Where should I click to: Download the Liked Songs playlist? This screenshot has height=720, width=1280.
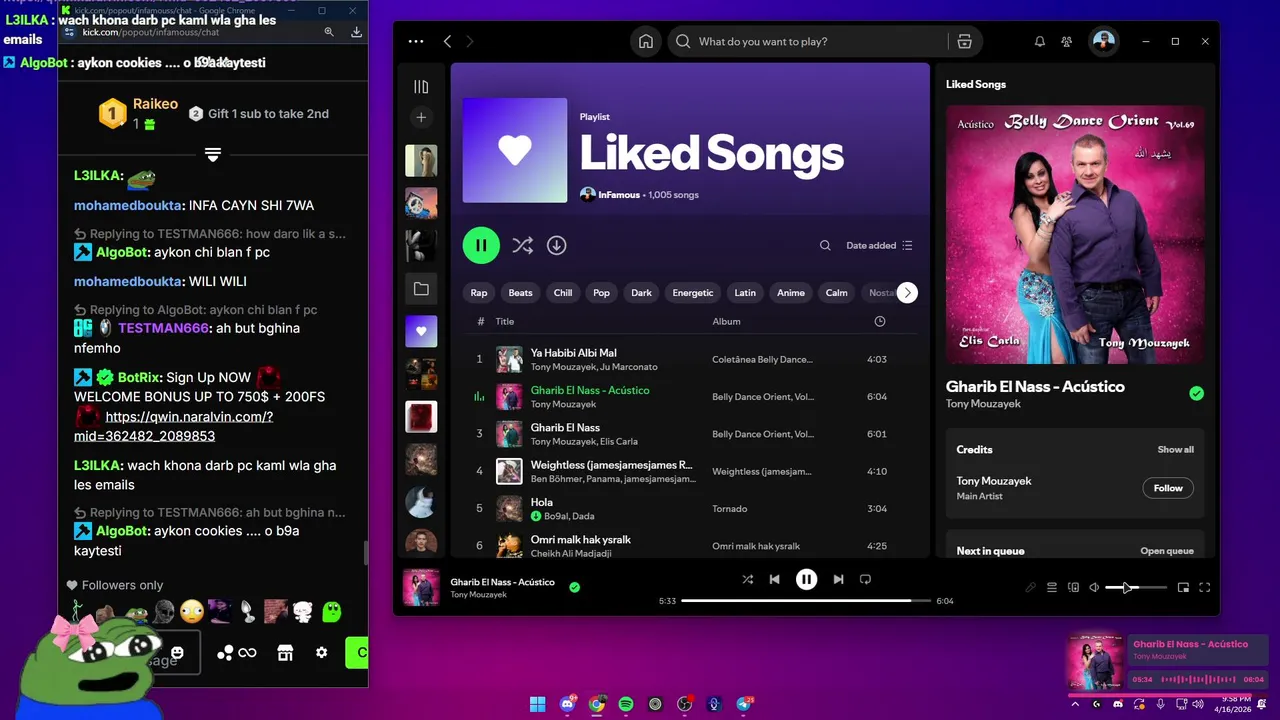[557, 245]
